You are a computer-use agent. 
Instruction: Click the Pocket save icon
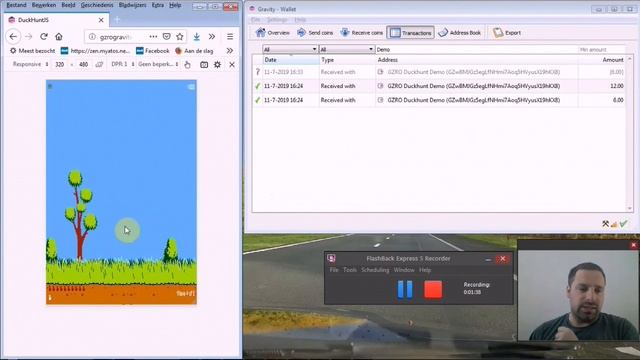pos(167,37)
